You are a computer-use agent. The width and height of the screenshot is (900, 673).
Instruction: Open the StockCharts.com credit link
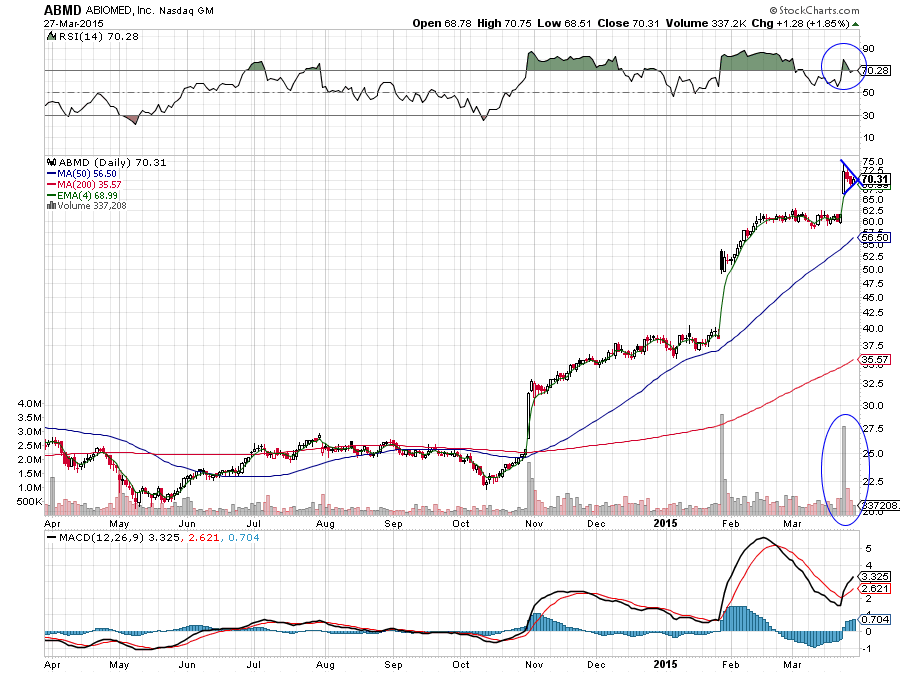[814, 10]
